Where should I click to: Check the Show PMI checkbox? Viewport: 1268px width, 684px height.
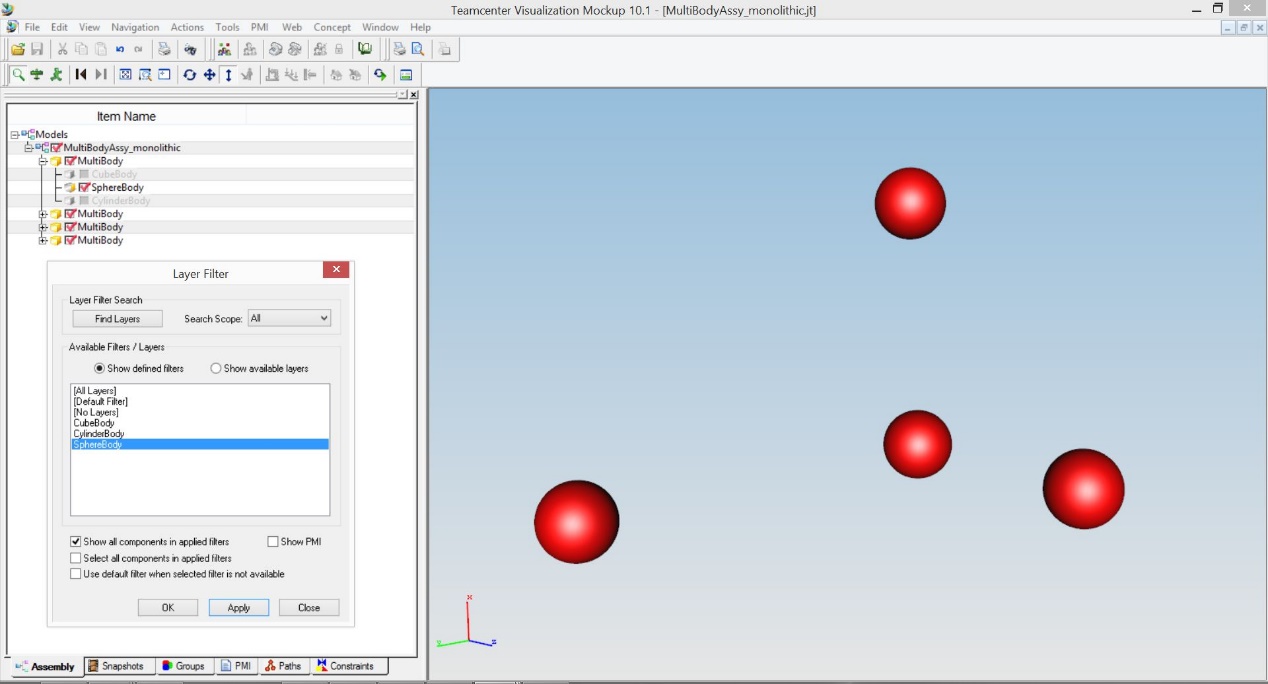coord(273,542)
